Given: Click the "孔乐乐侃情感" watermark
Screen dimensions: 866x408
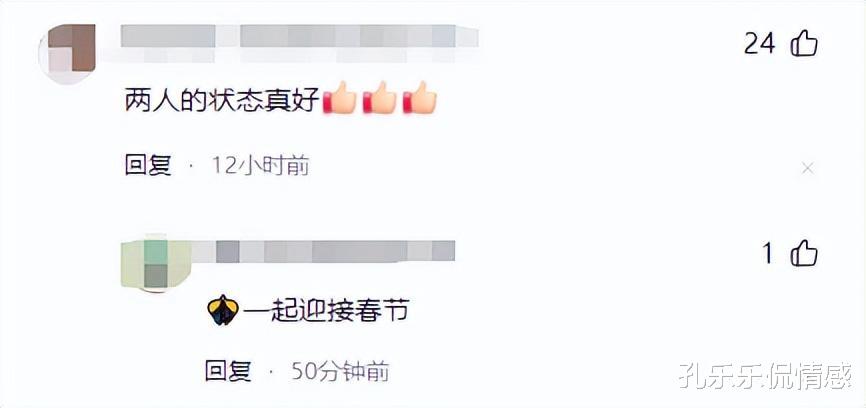Looking at the screenshot, I should click(x=765, y=375).
